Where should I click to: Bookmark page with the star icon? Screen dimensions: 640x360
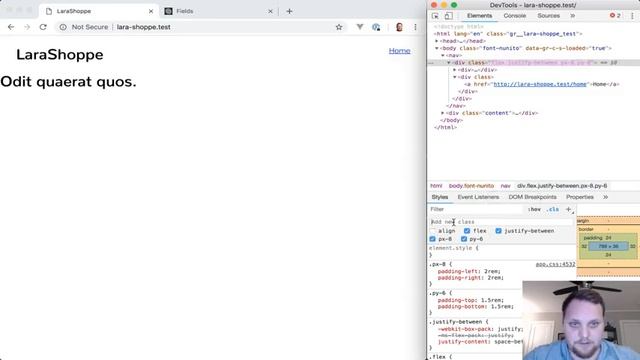(x=339, y=27)
